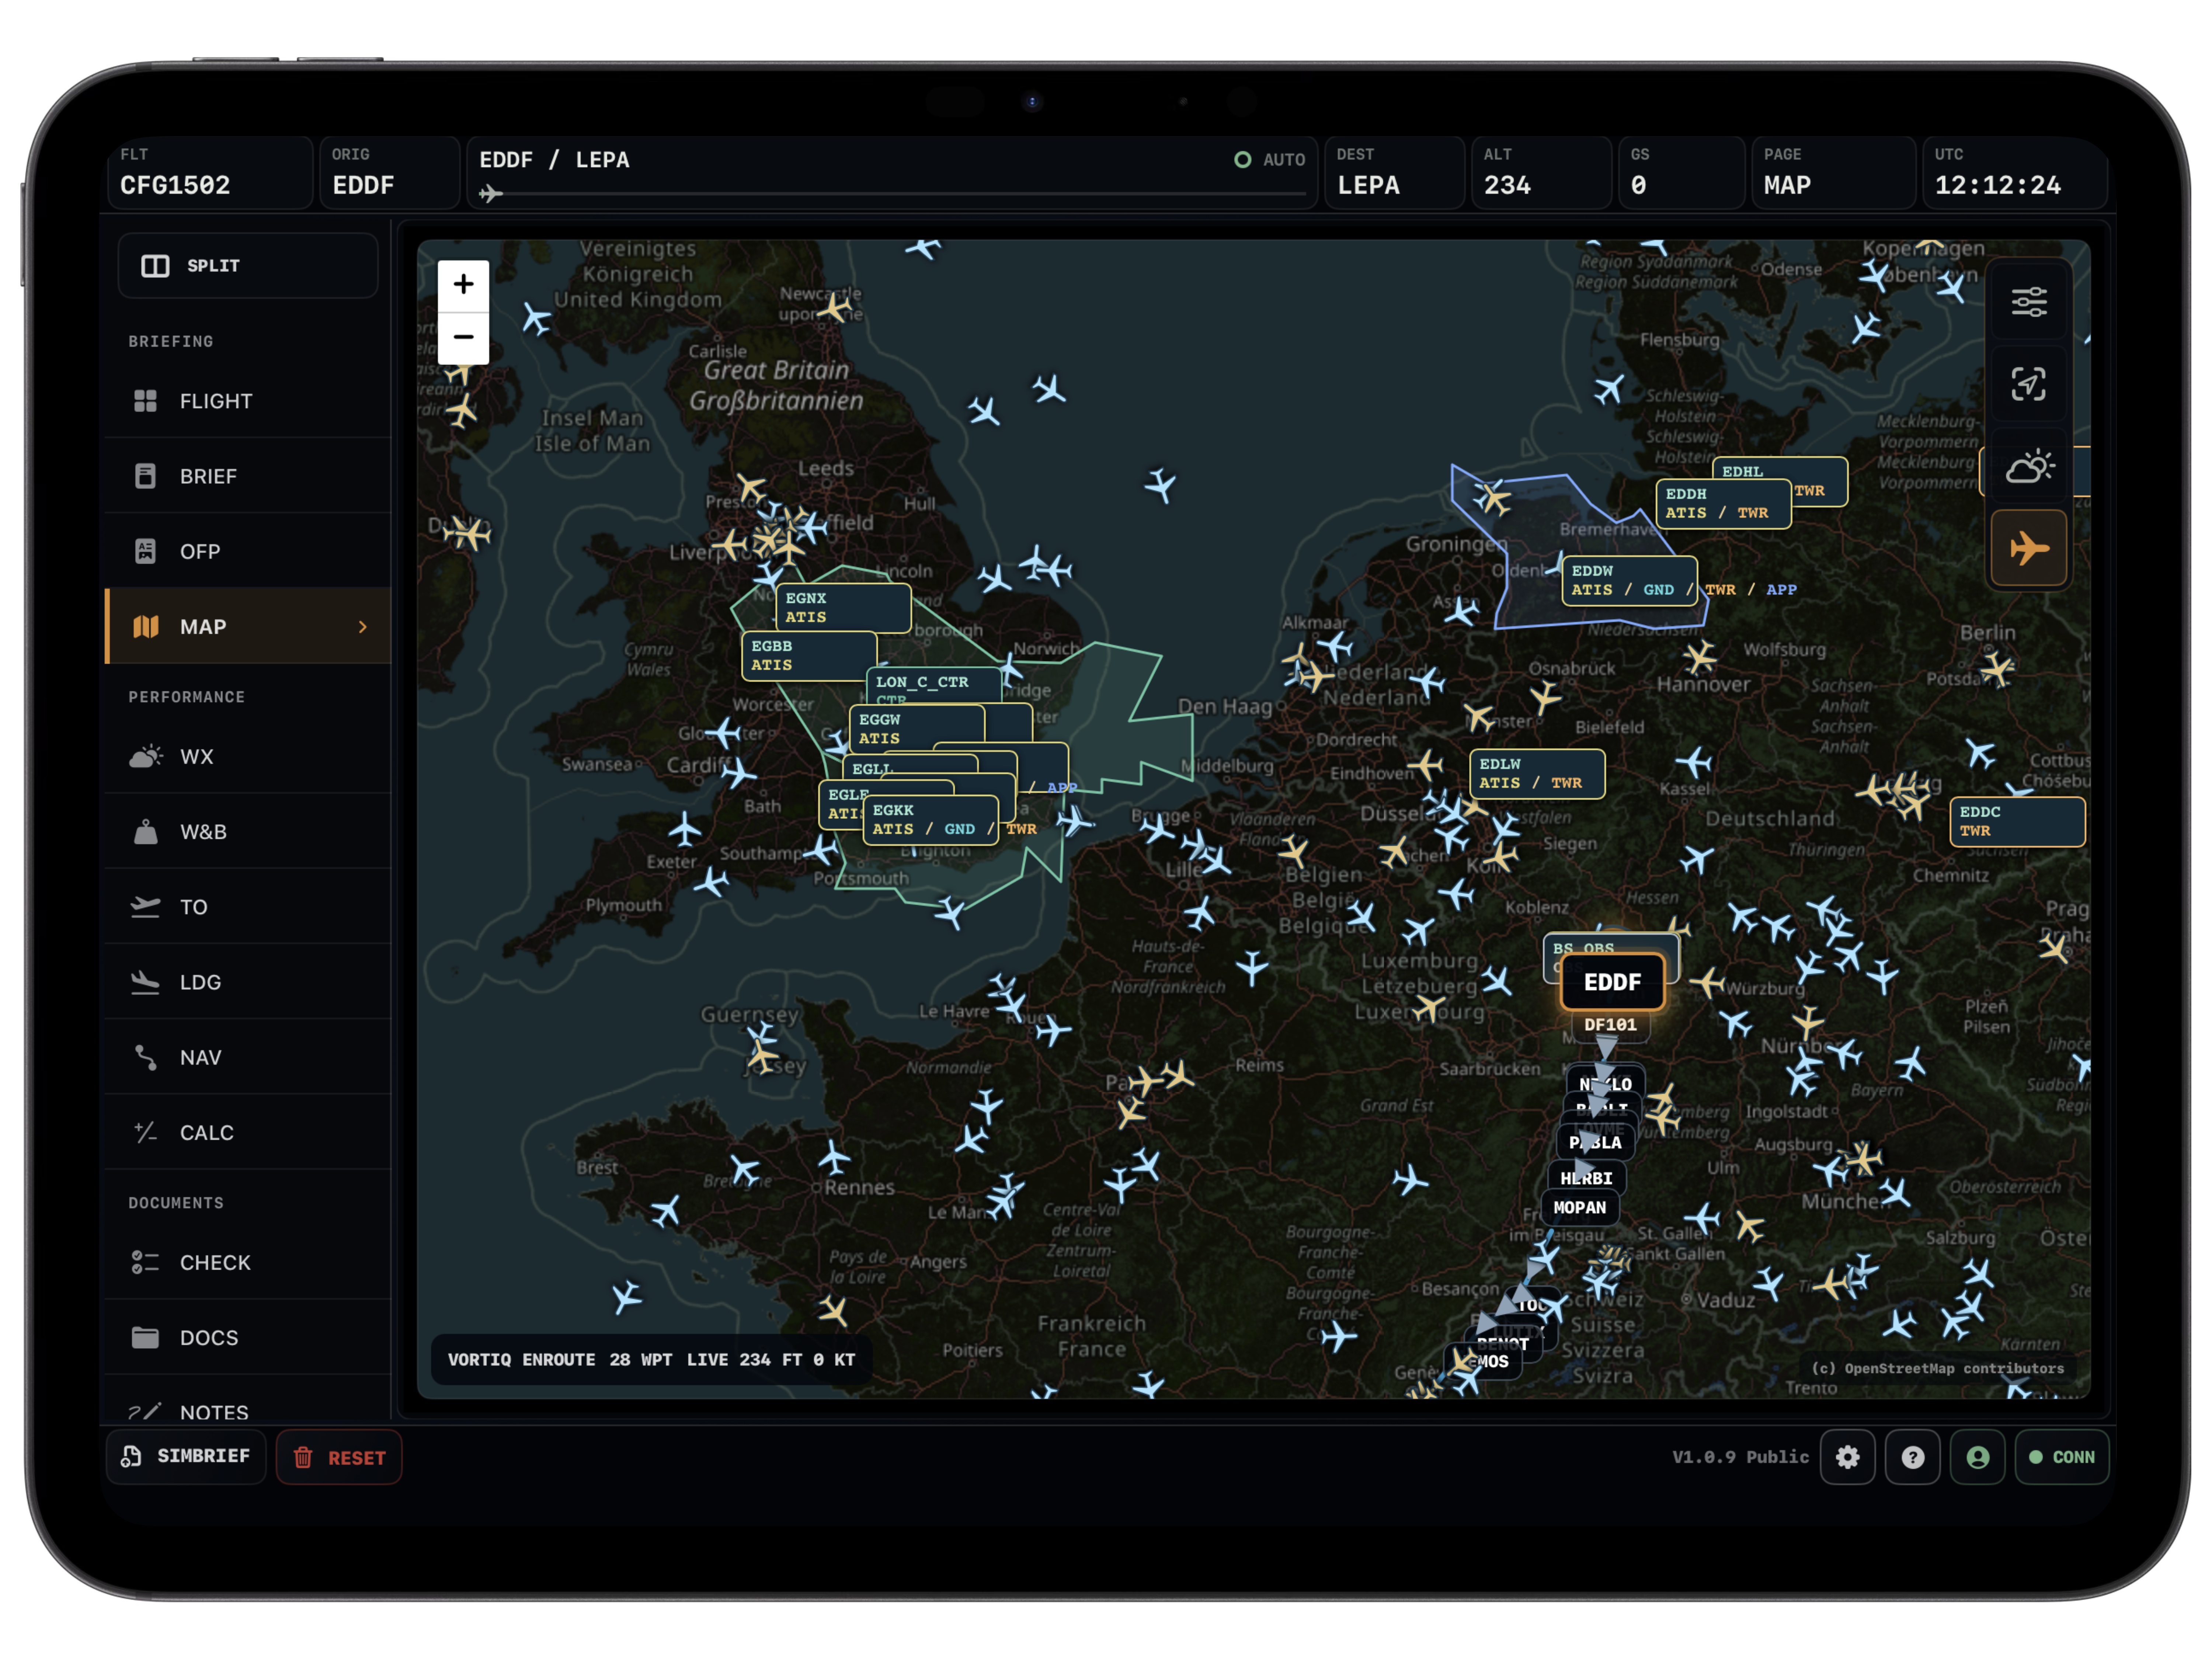
Task: Click the EGBB ATIS station label
Action: (x=808, y=656)
